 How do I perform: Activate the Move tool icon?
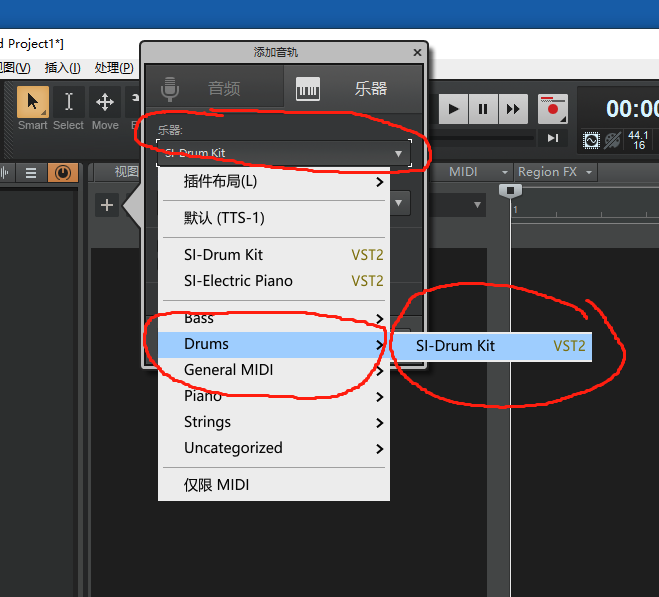(x=105, y=102)
